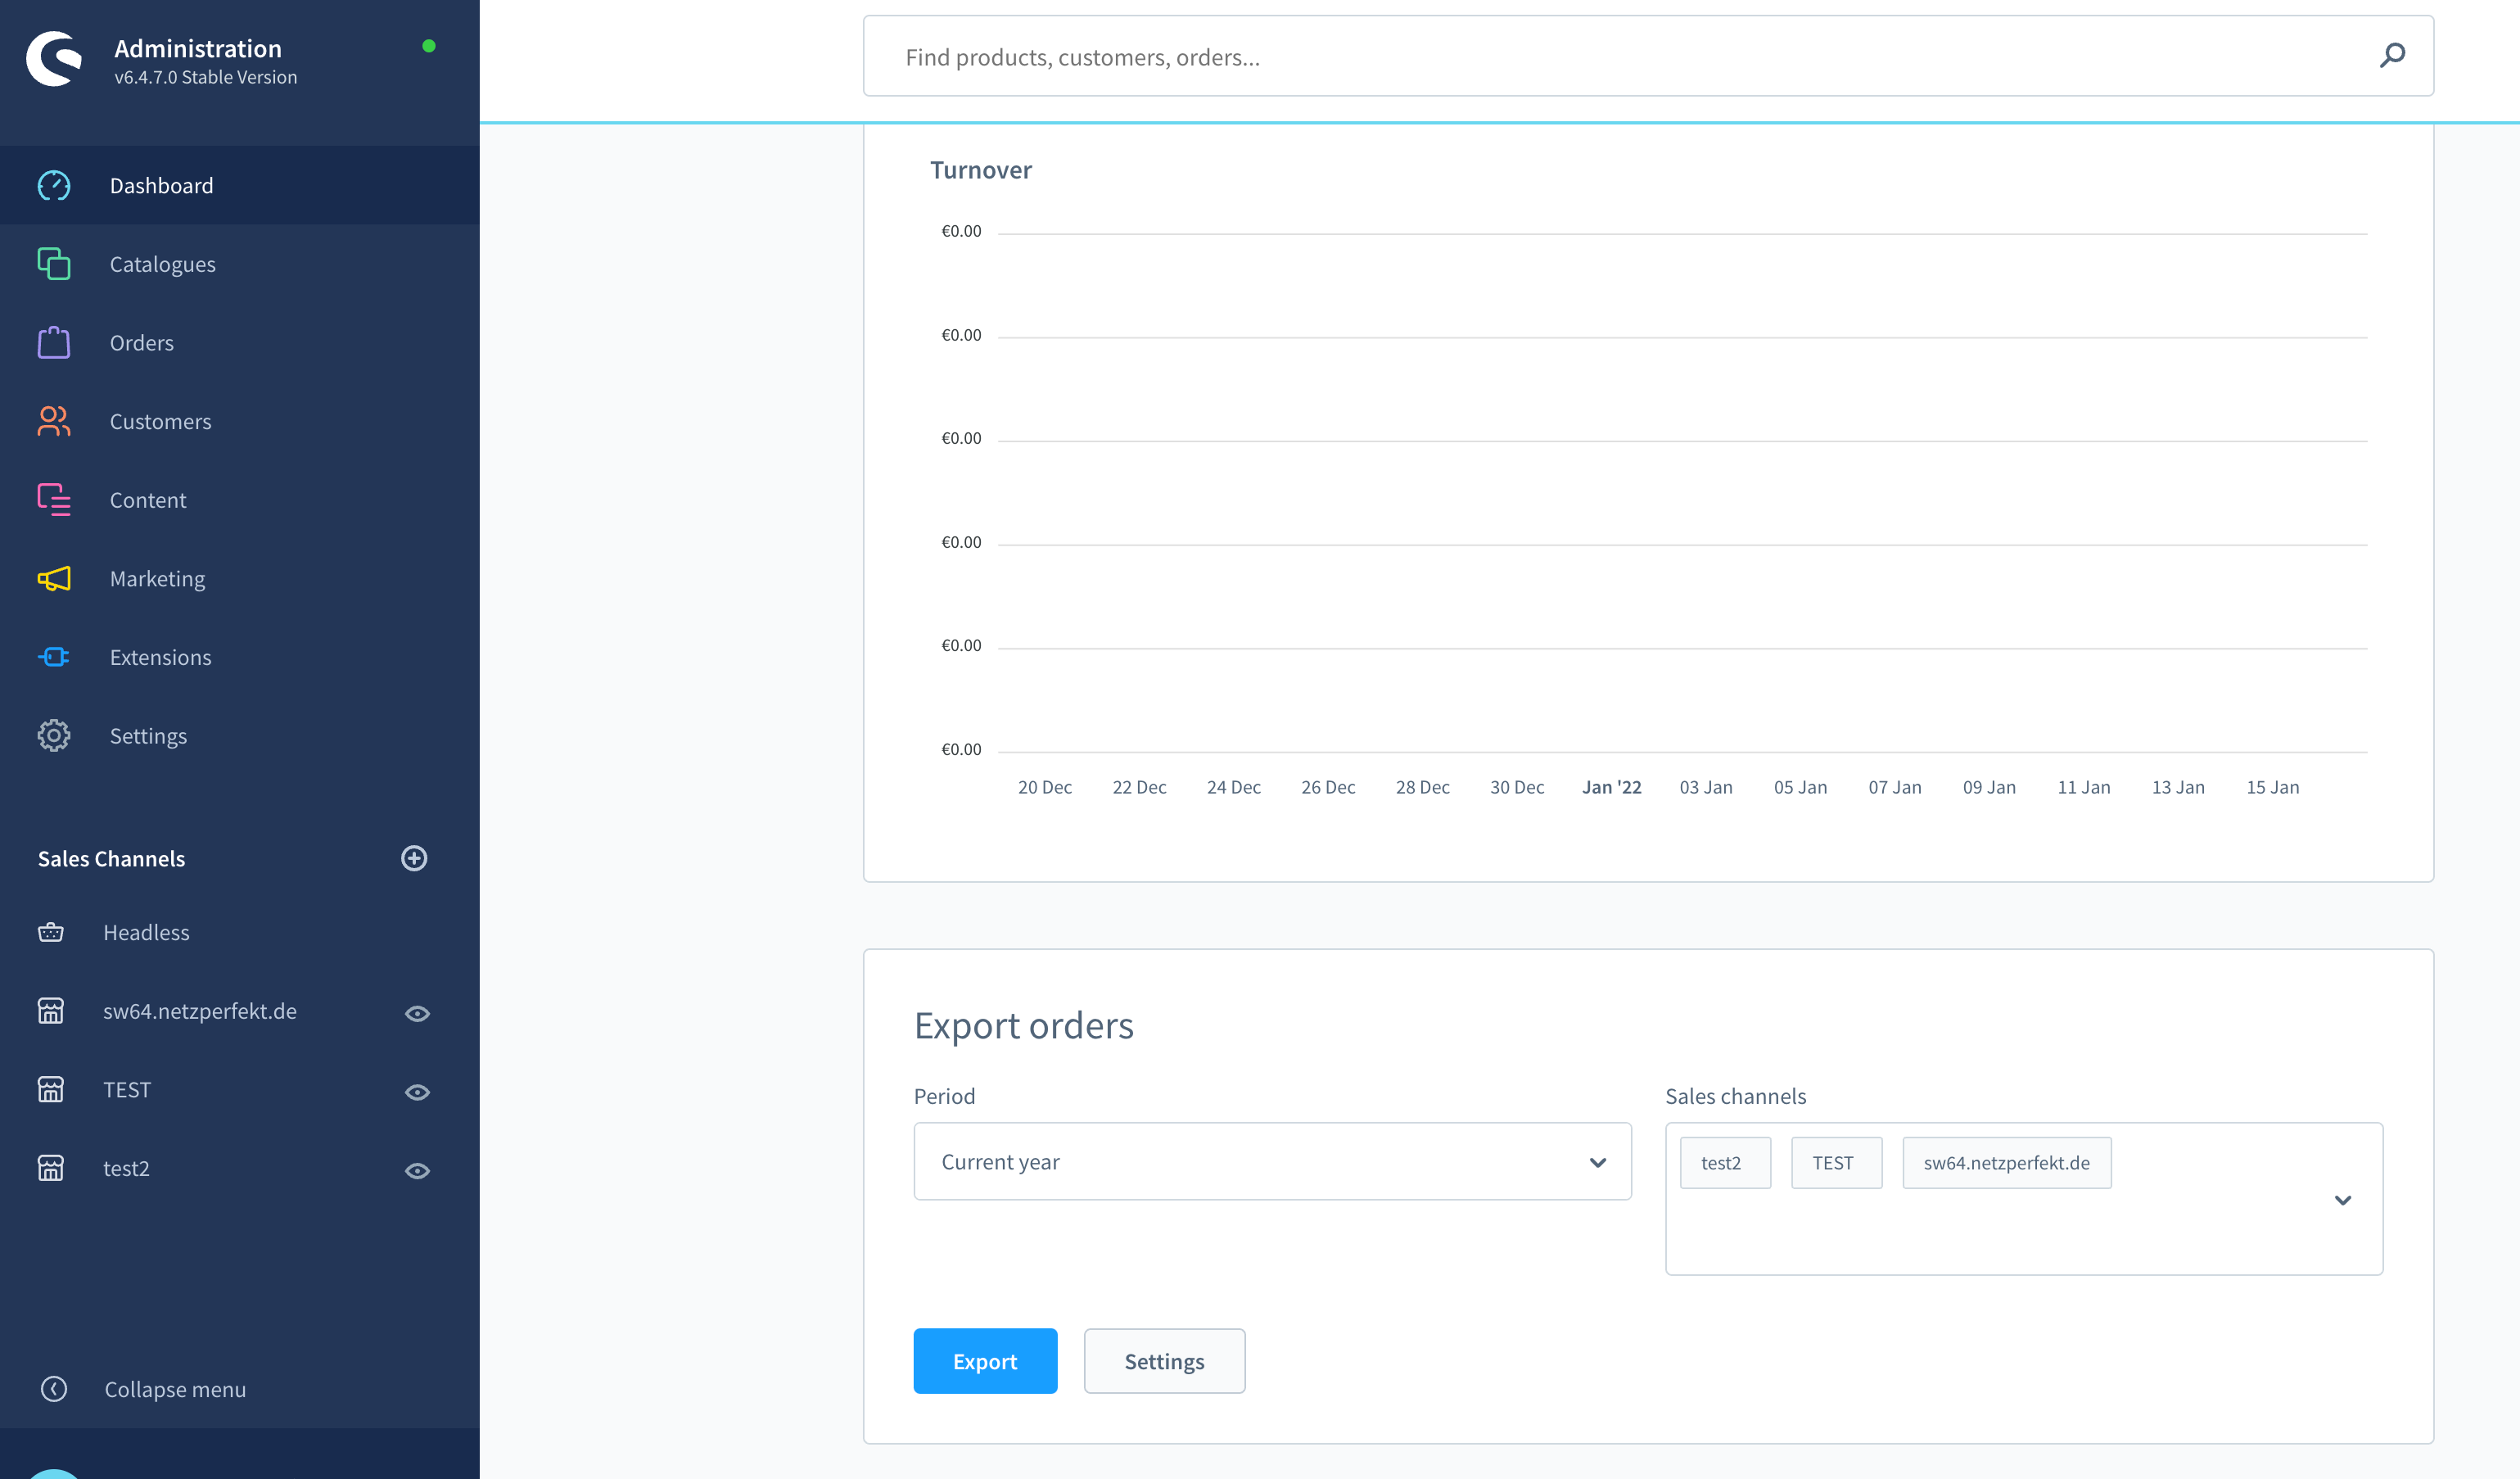Click the TEST tag in Sales channels field
Screen dimensions: 2520x1479
(x=1836, y=1163)
